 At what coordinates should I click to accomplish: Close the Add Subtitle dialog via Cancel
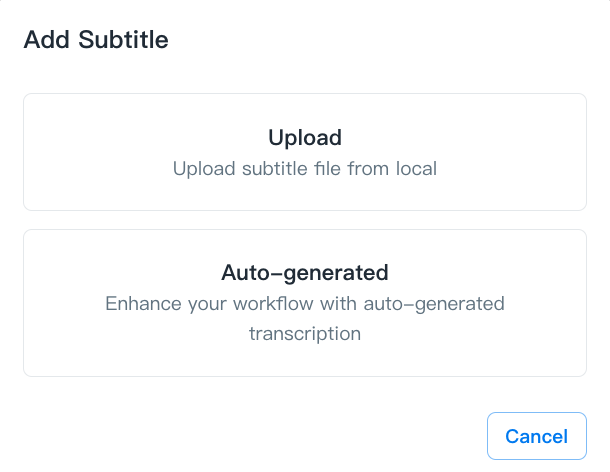536,436
